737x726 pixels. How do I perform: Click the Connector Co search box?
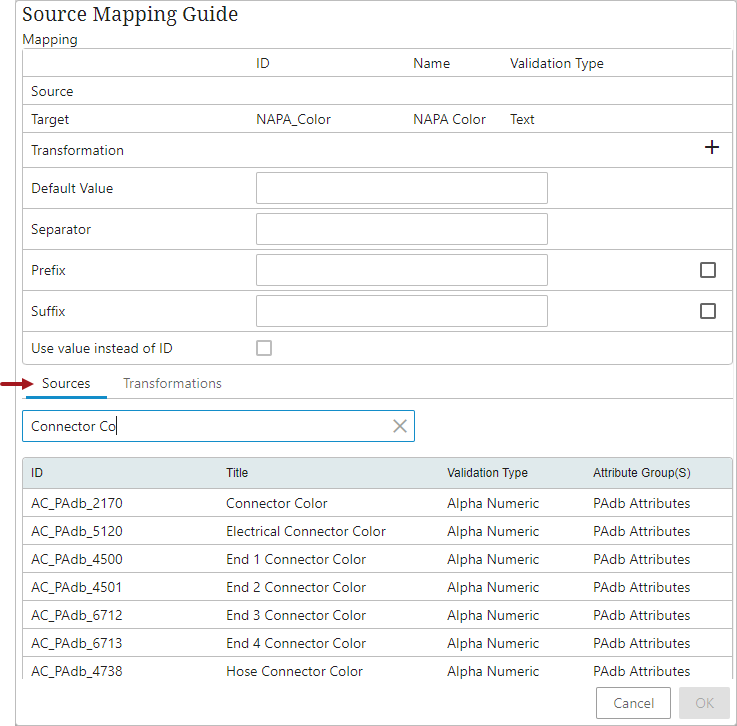coord(205,426)
